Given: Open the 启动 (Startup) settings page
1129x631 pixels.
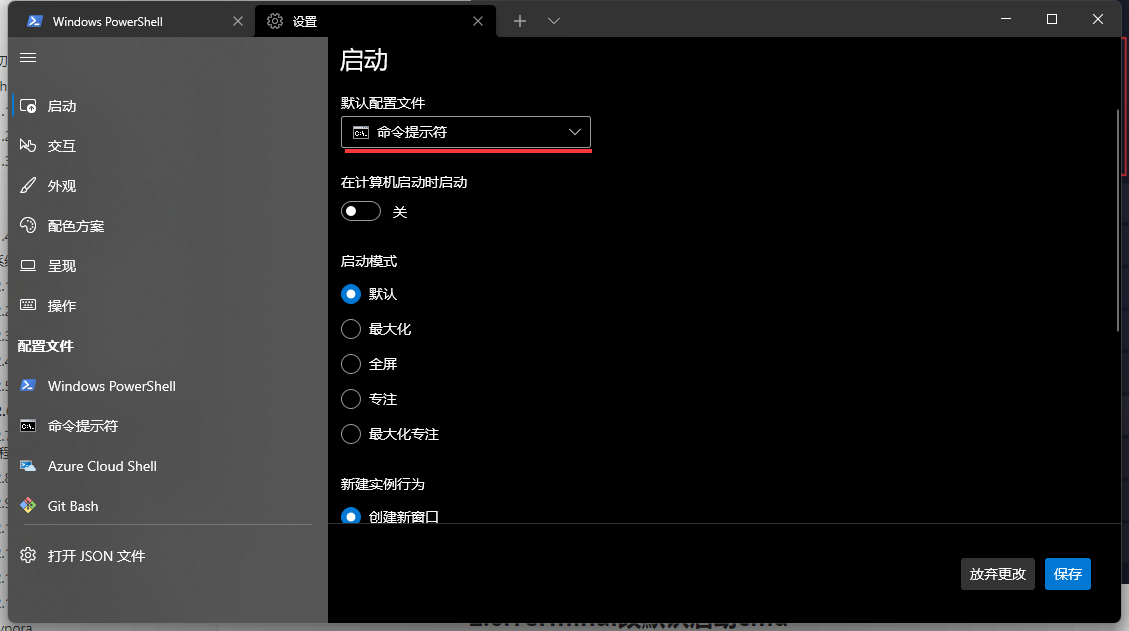Looking at the screenshot, I should (60, 105).
